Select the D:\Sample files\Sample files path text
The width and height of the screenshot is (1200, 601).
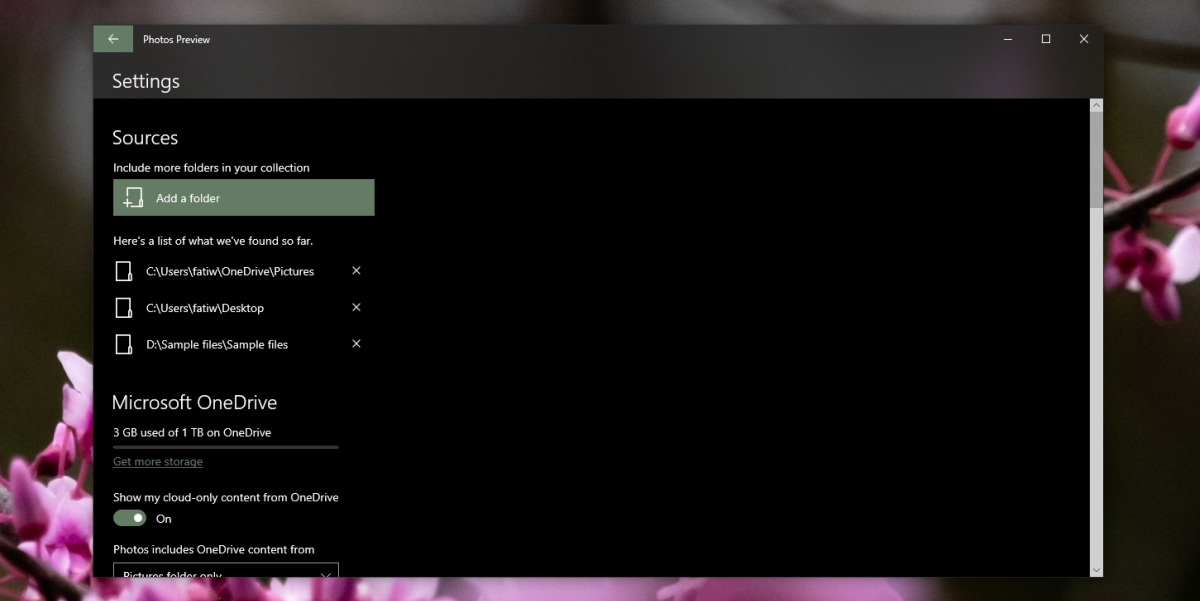pyautogui.click(x=217, y=344)
